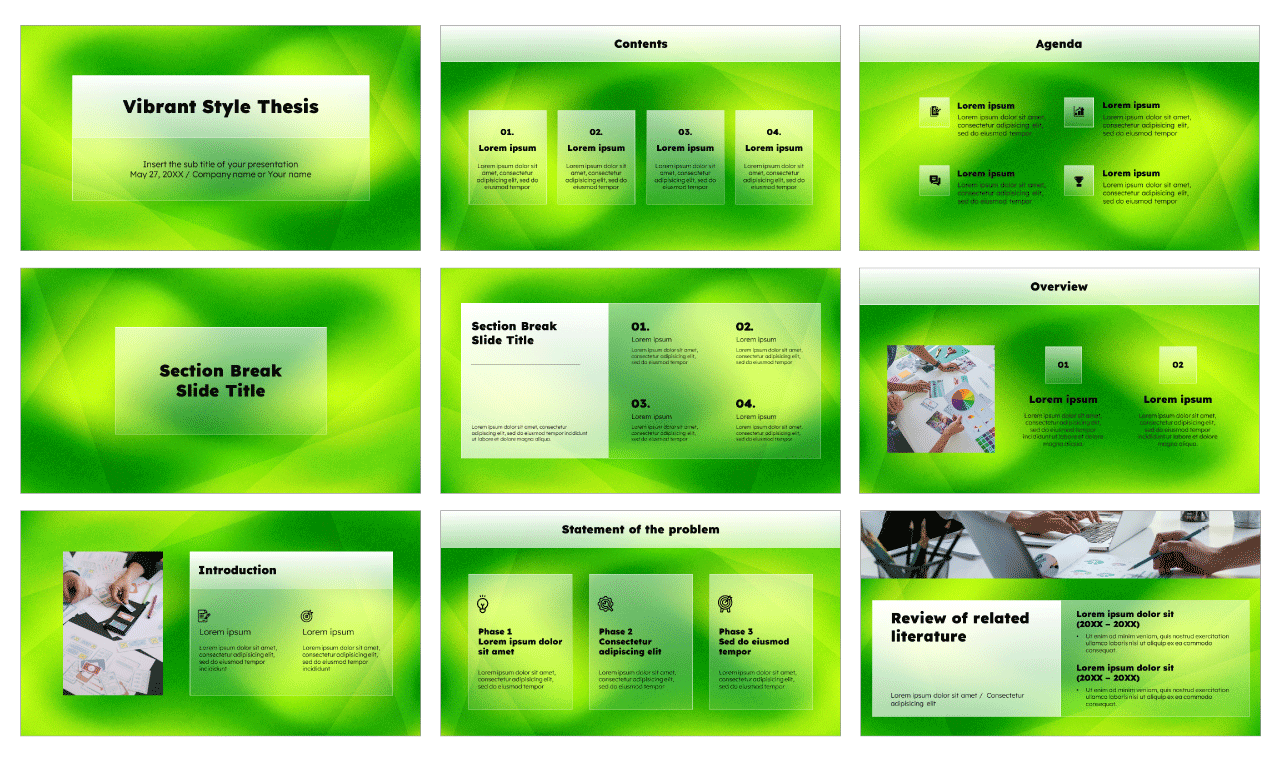Click the 'Phase 3 Sed do eiusmod tempor' heading
1280x760 pixels.
tap(754, 642)
